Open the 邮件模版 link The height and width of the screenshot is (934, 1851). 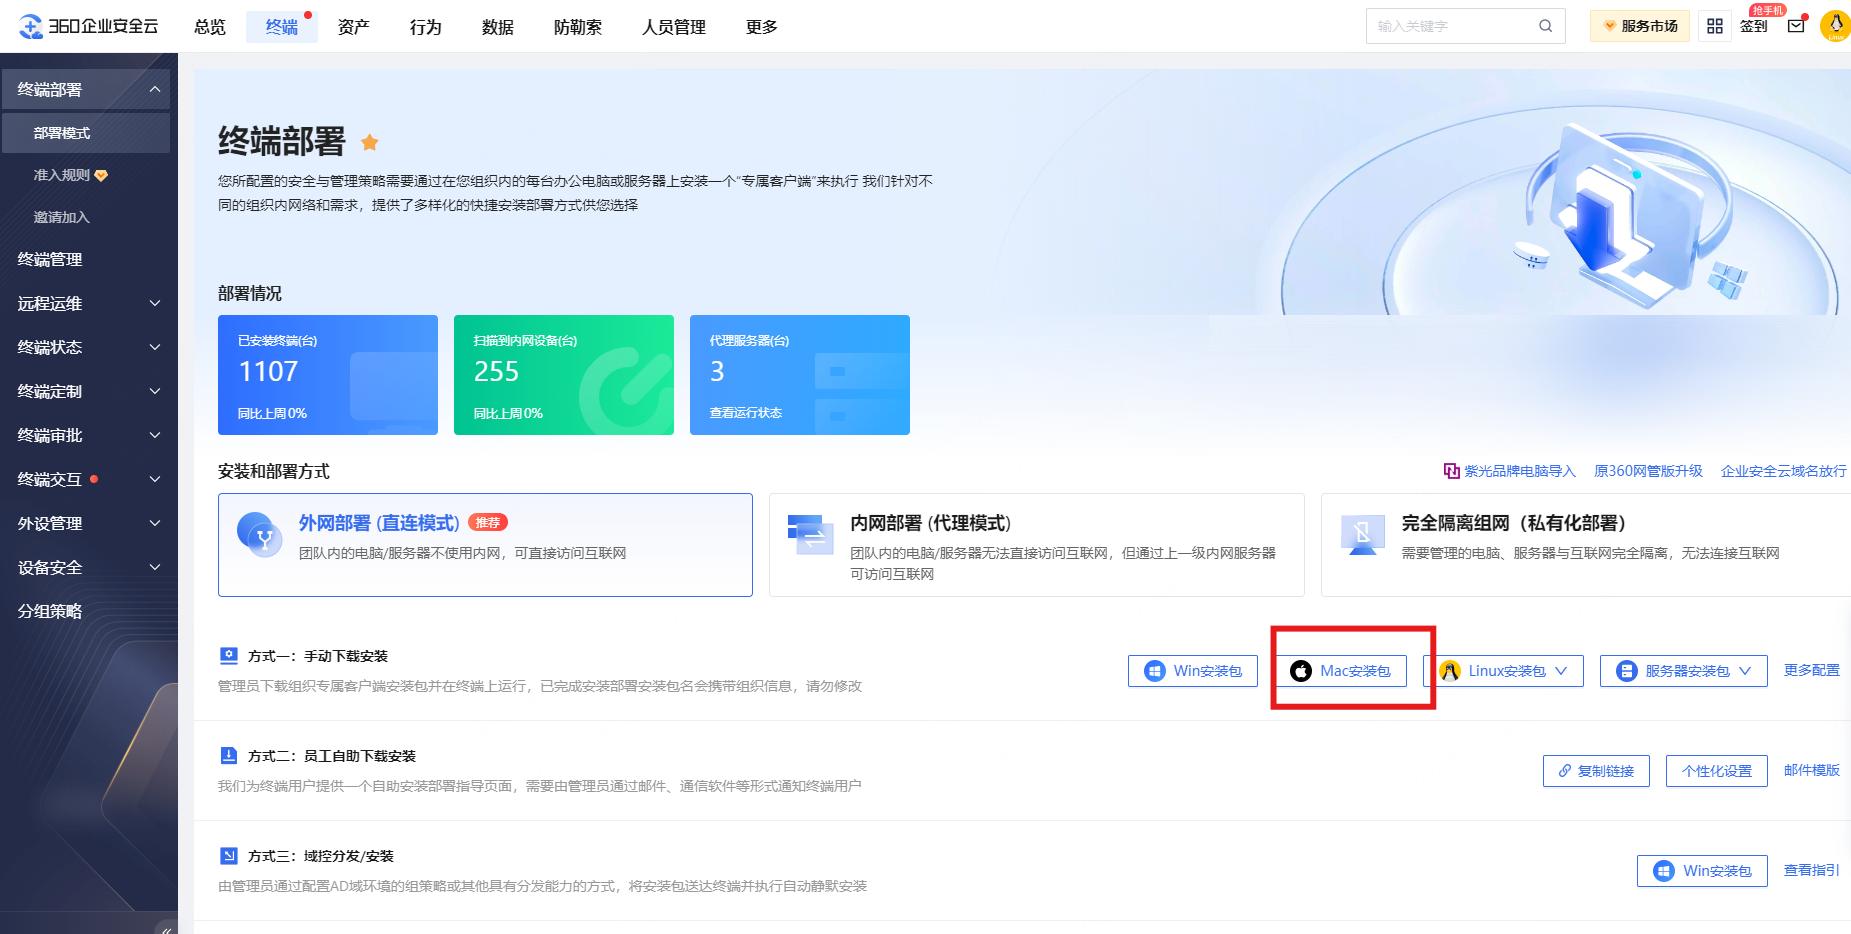(1812, 770)
